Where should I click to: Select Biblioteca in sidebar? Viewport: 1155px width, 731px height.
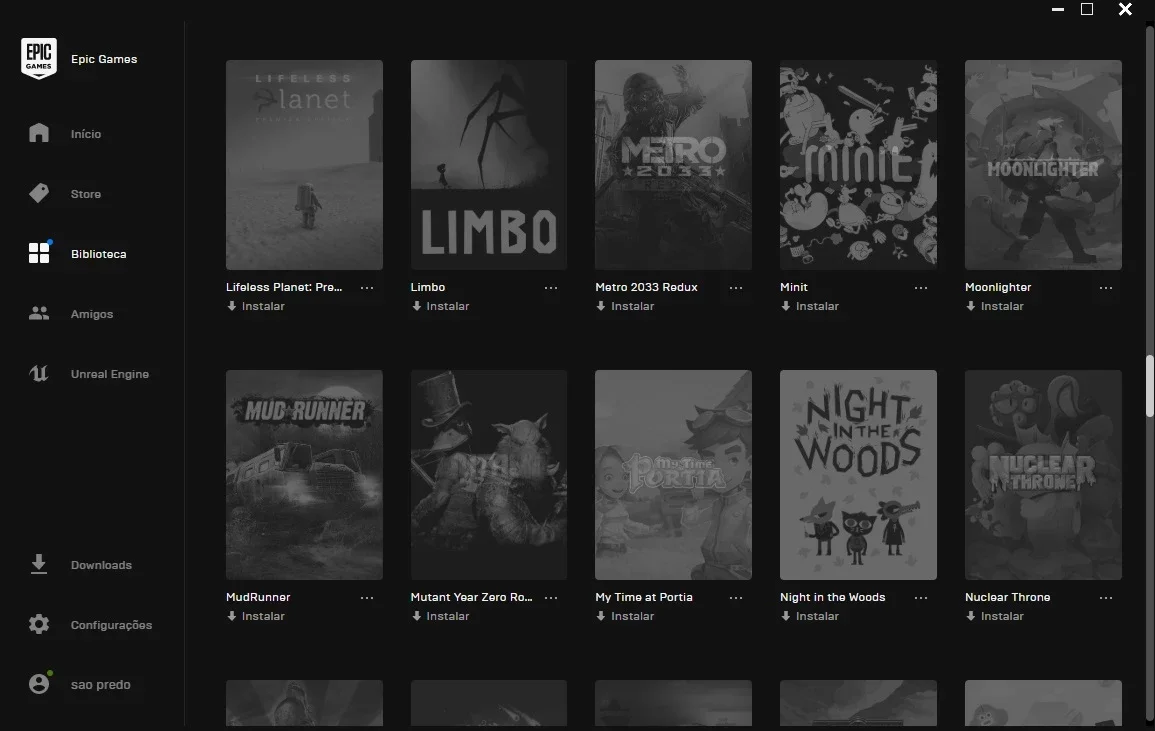tap(99, 253)
